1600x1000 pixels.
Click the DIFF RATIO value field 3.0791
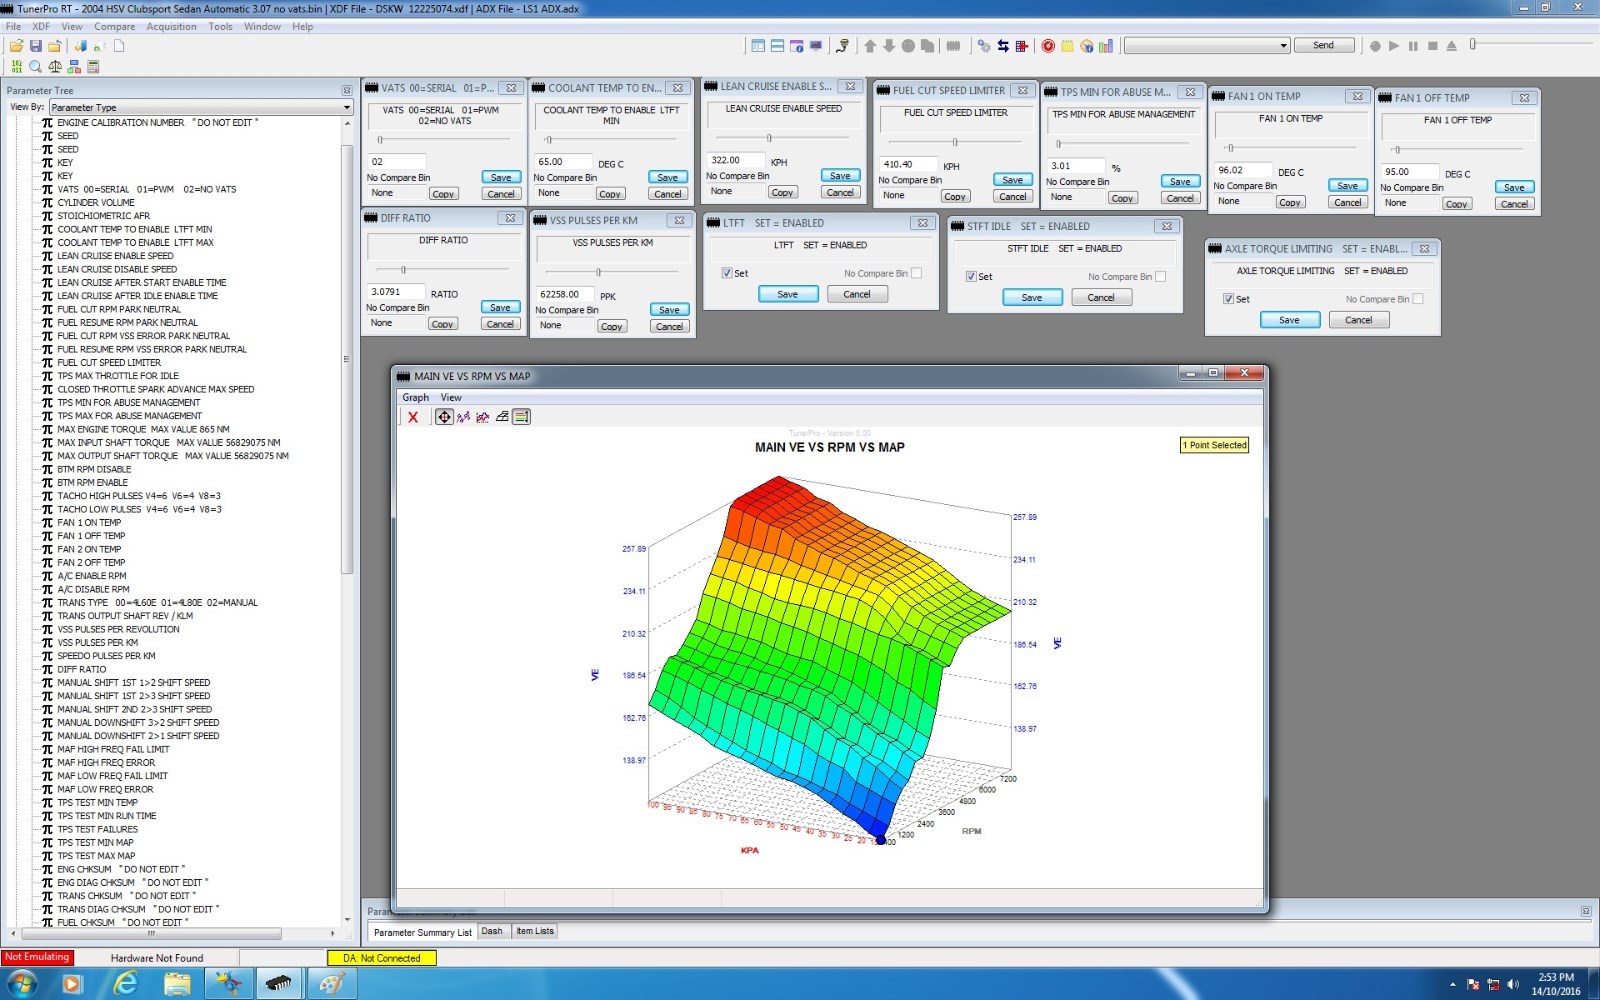396,292
